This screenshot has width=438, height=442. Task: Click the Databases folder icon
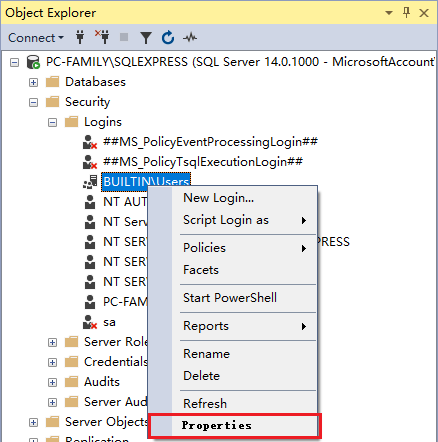click(52, 82)
